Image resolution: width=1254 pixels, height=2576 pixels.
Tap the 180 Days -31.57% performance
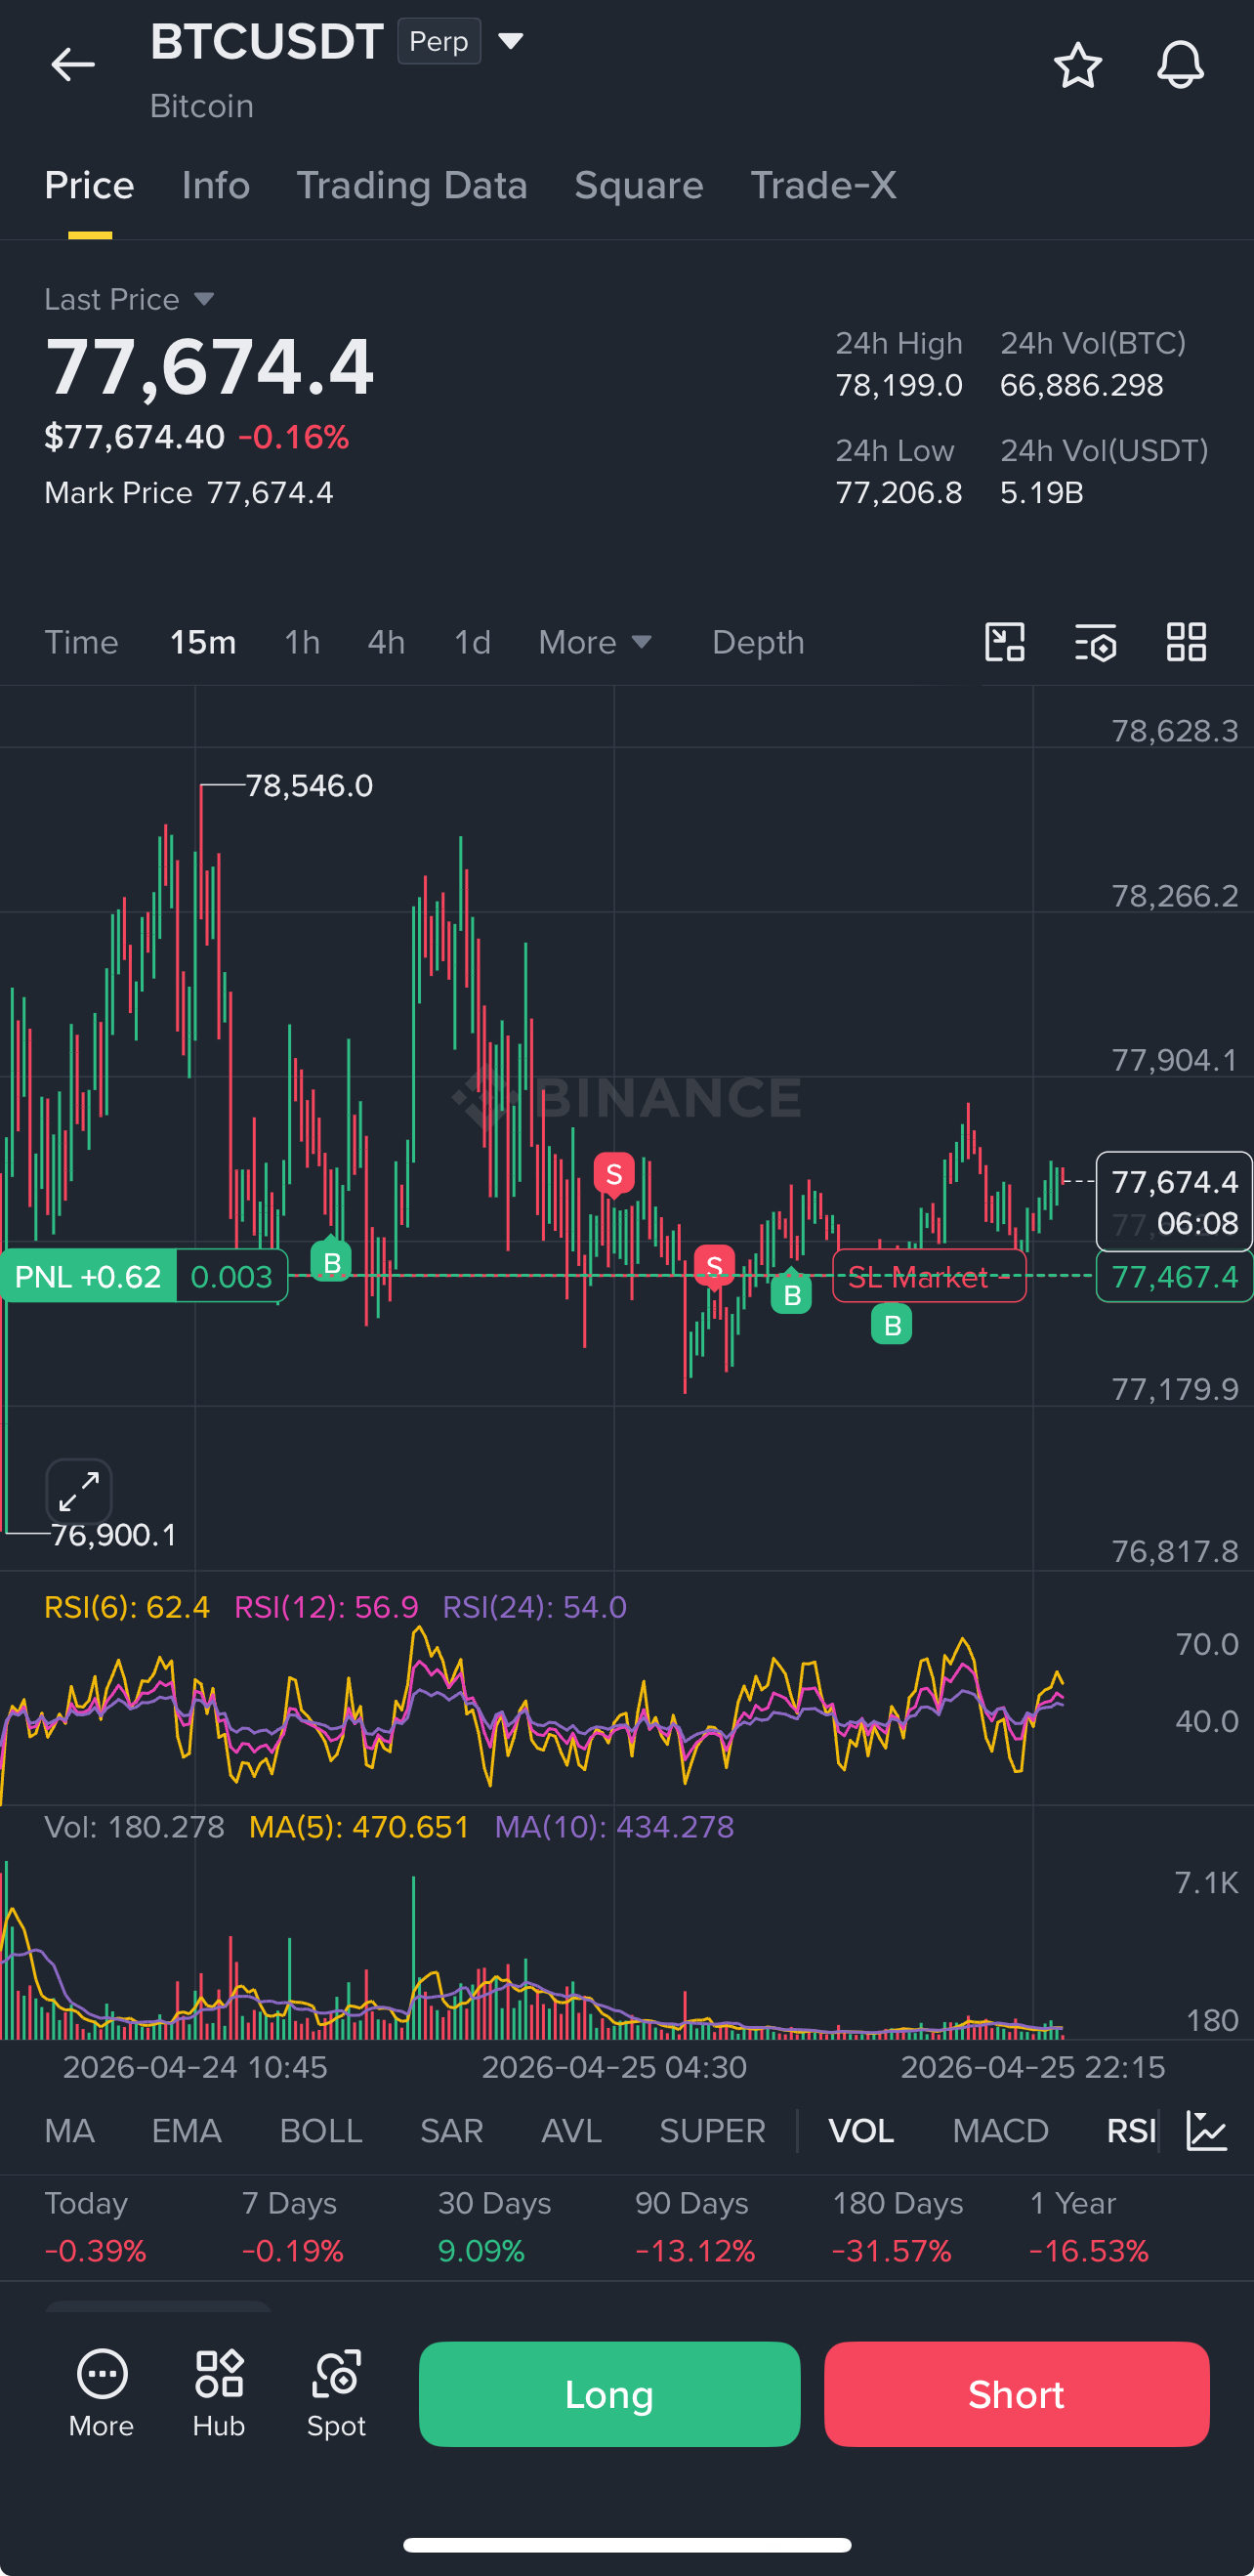(898, 2227)
